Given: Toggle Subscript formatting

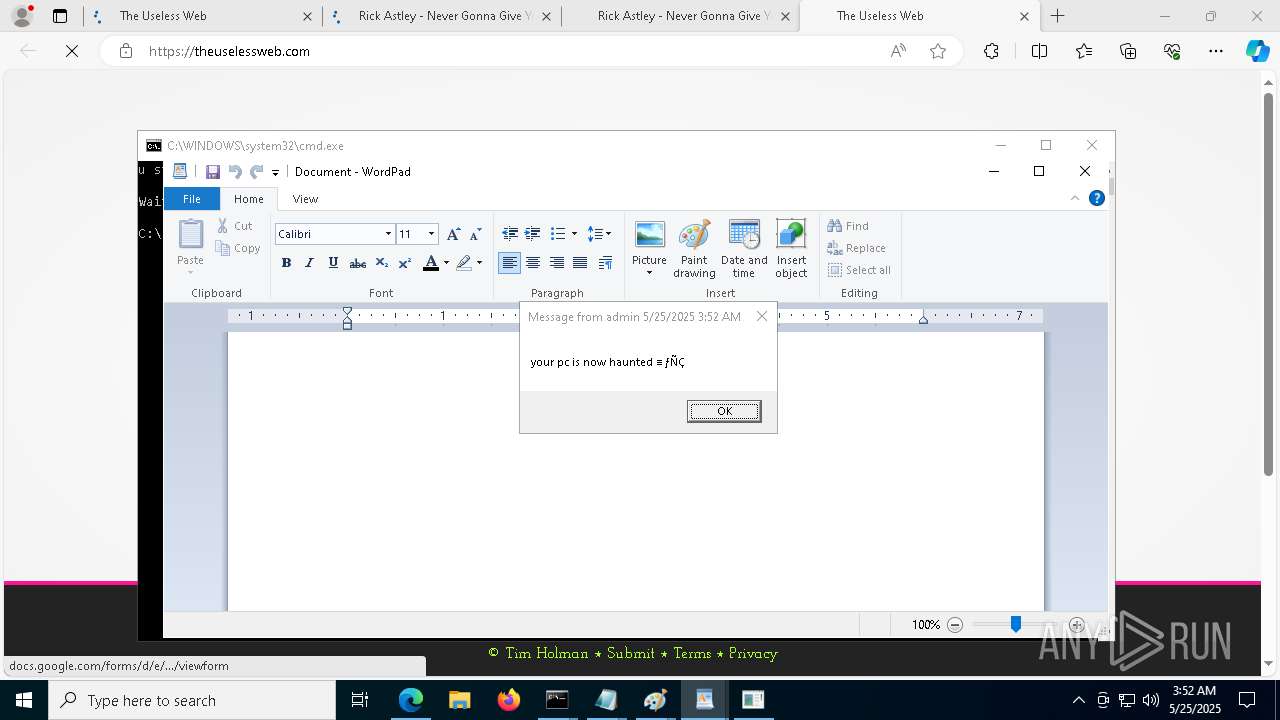Looking at the screenshot, I should [381, 263].
